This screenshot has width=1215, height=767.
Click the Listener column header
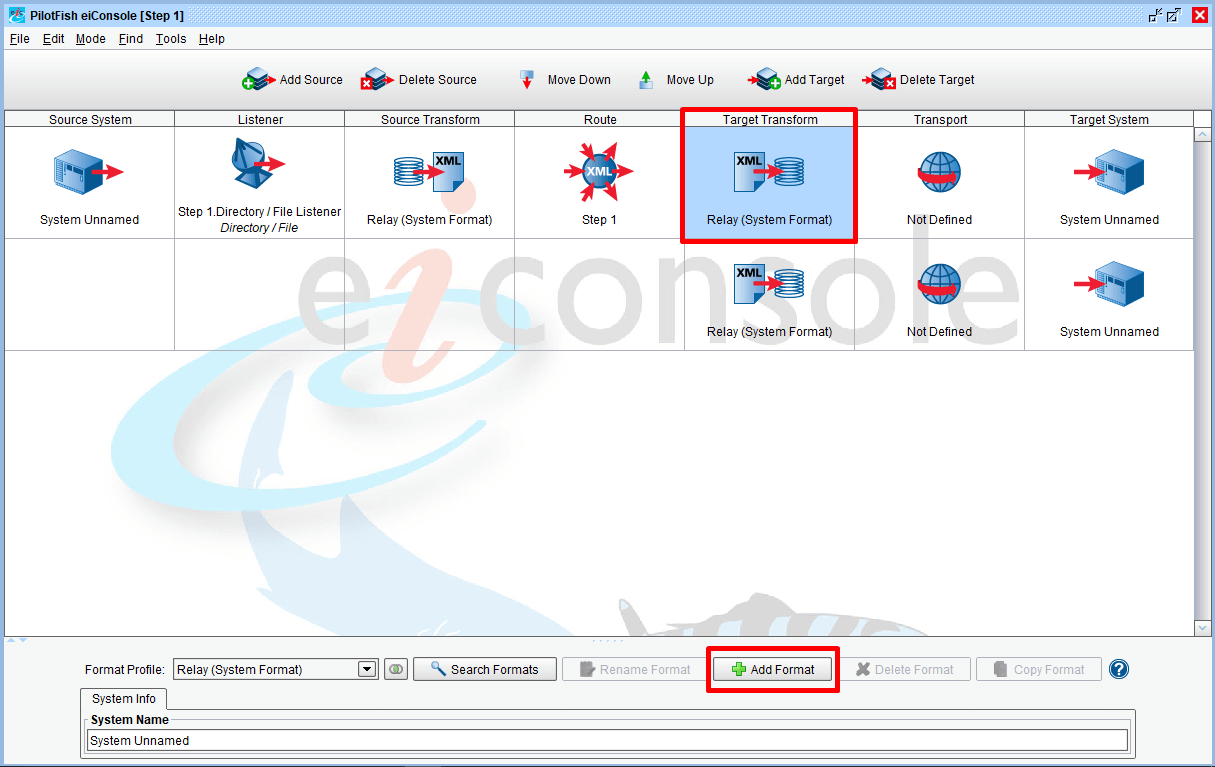(260, 119)
